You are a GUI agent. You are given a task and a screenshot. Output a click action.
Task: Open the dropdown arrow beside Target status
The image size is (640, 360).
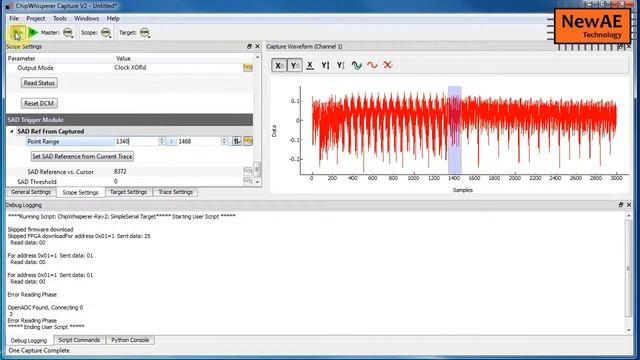149,37
